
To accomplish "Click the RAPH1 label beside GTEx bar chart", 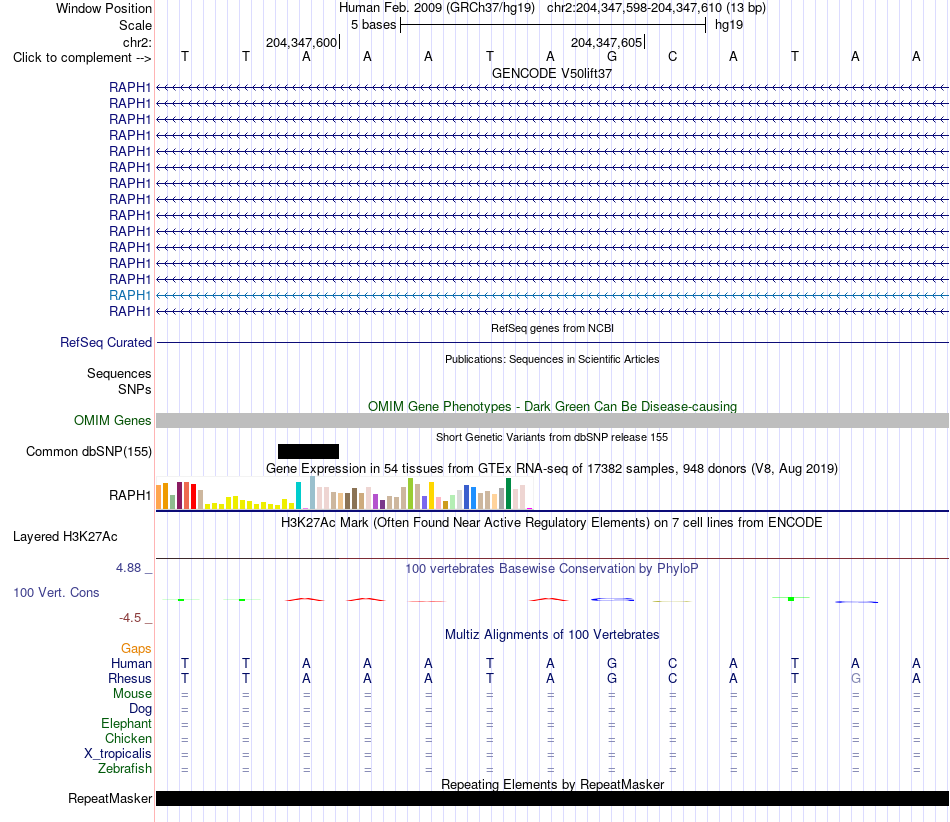I will pos(130,495).
